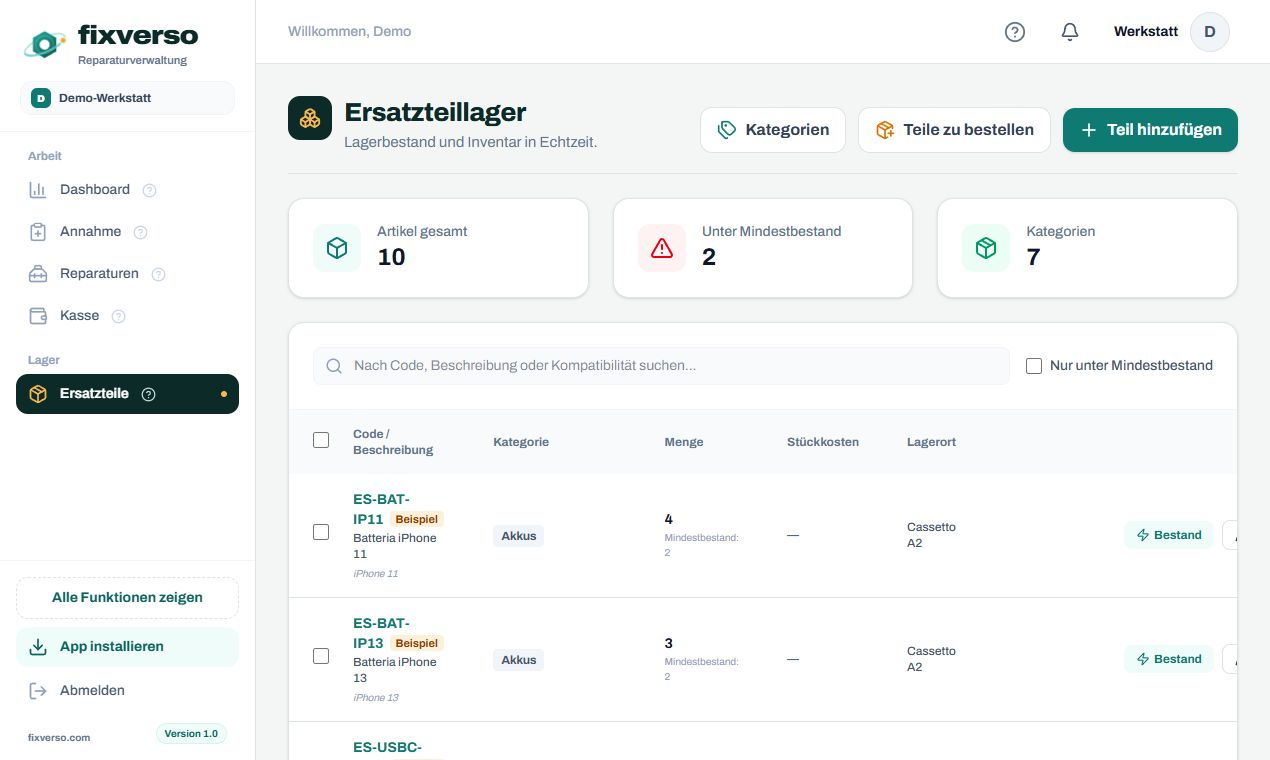The image size is (1270, 760).
Task: Toggle the select-all checkbox in table header
Action: pos(321,440)
